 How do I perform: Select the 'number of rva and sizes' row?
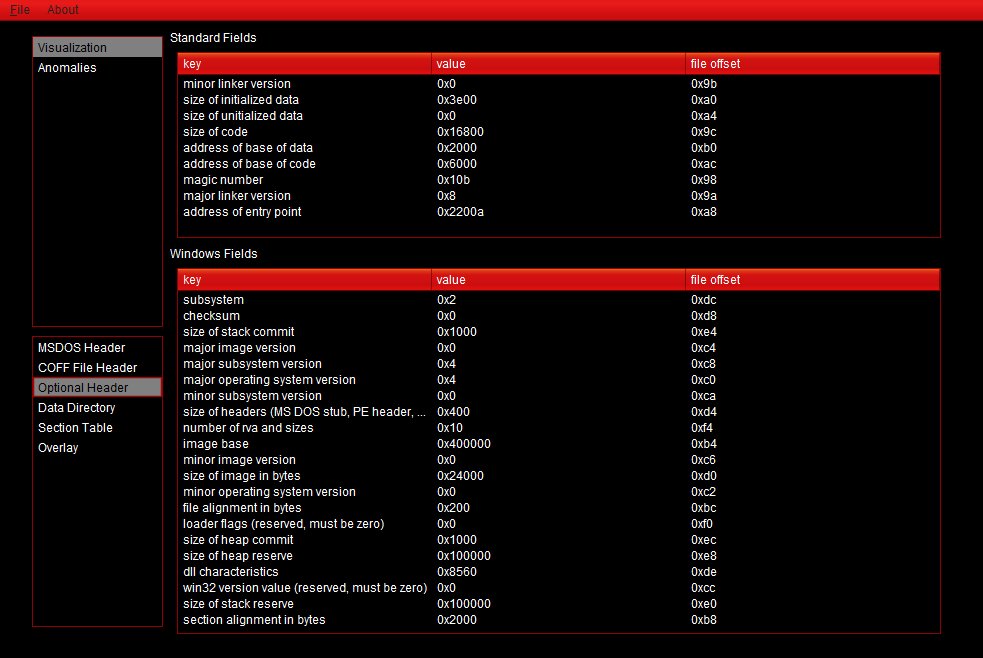point(559,428)
